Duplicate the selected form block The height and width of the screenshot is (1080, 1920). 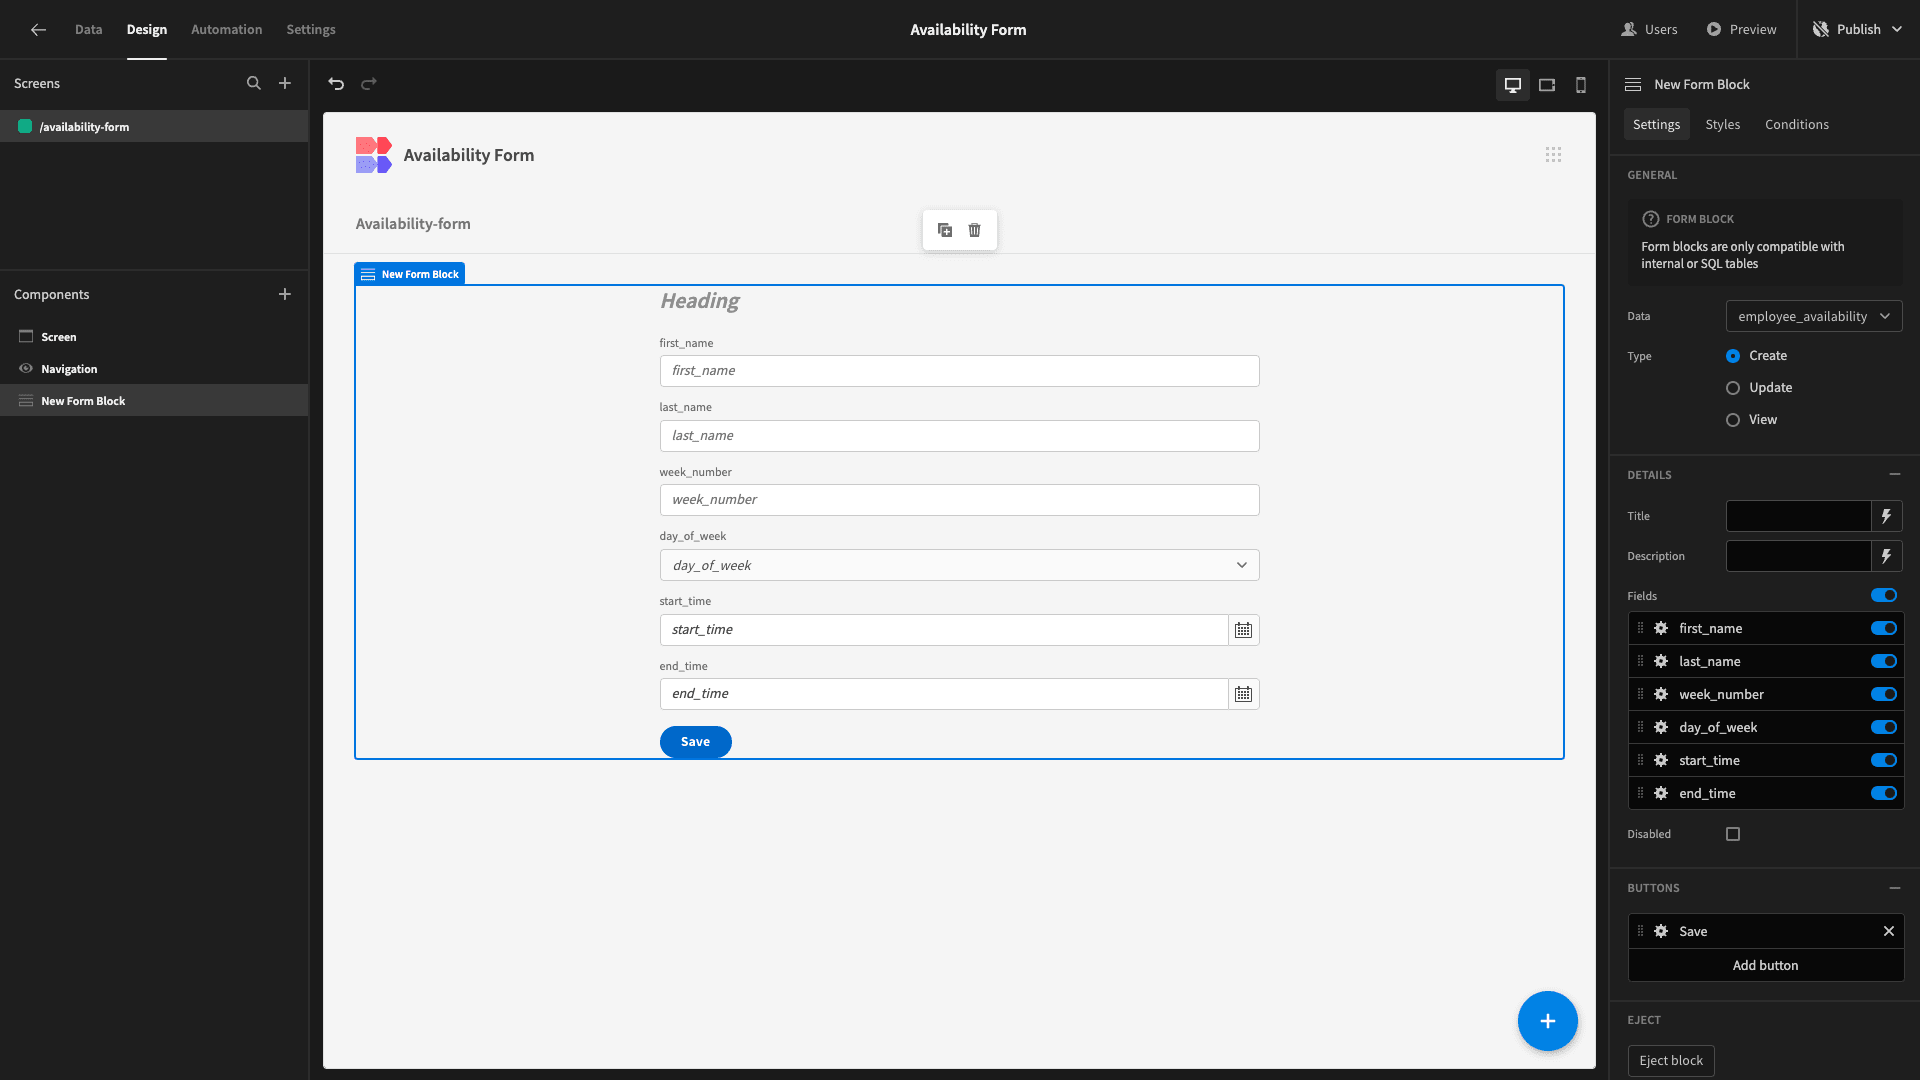click(x=945, y=230)
